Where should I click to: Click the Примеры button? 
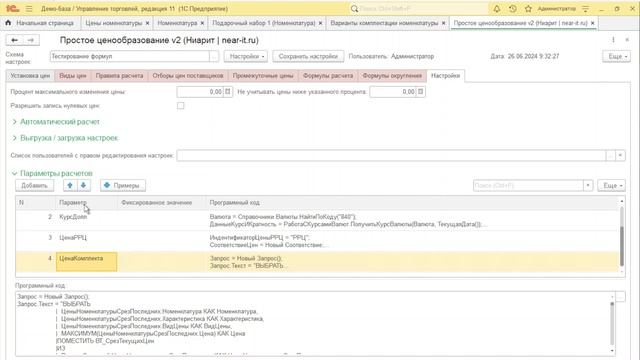123,185
